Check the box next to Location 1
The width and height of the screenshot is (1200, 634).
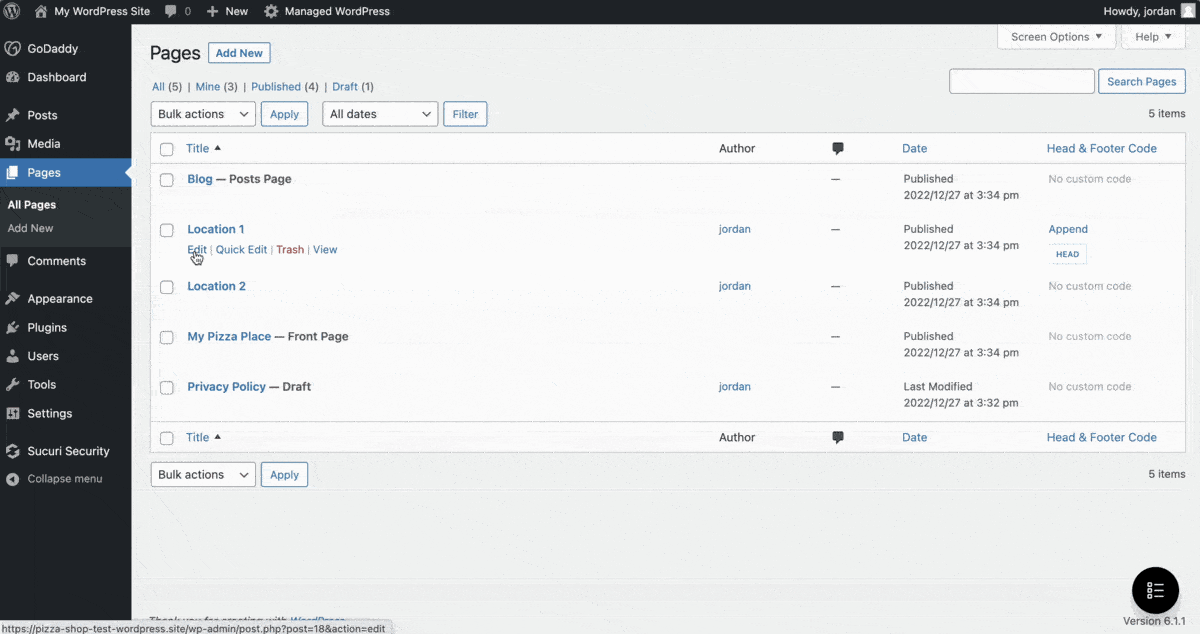[167, 230]
